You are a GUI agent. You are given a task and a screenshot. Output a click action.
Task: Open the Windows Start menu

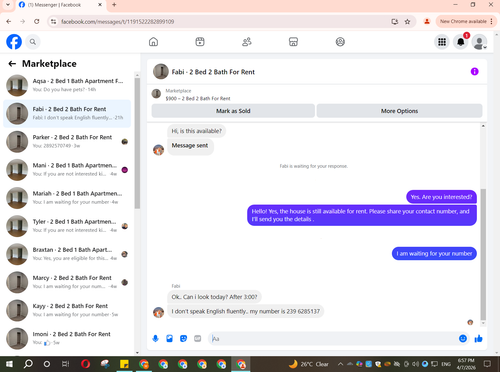click(9, 364)
